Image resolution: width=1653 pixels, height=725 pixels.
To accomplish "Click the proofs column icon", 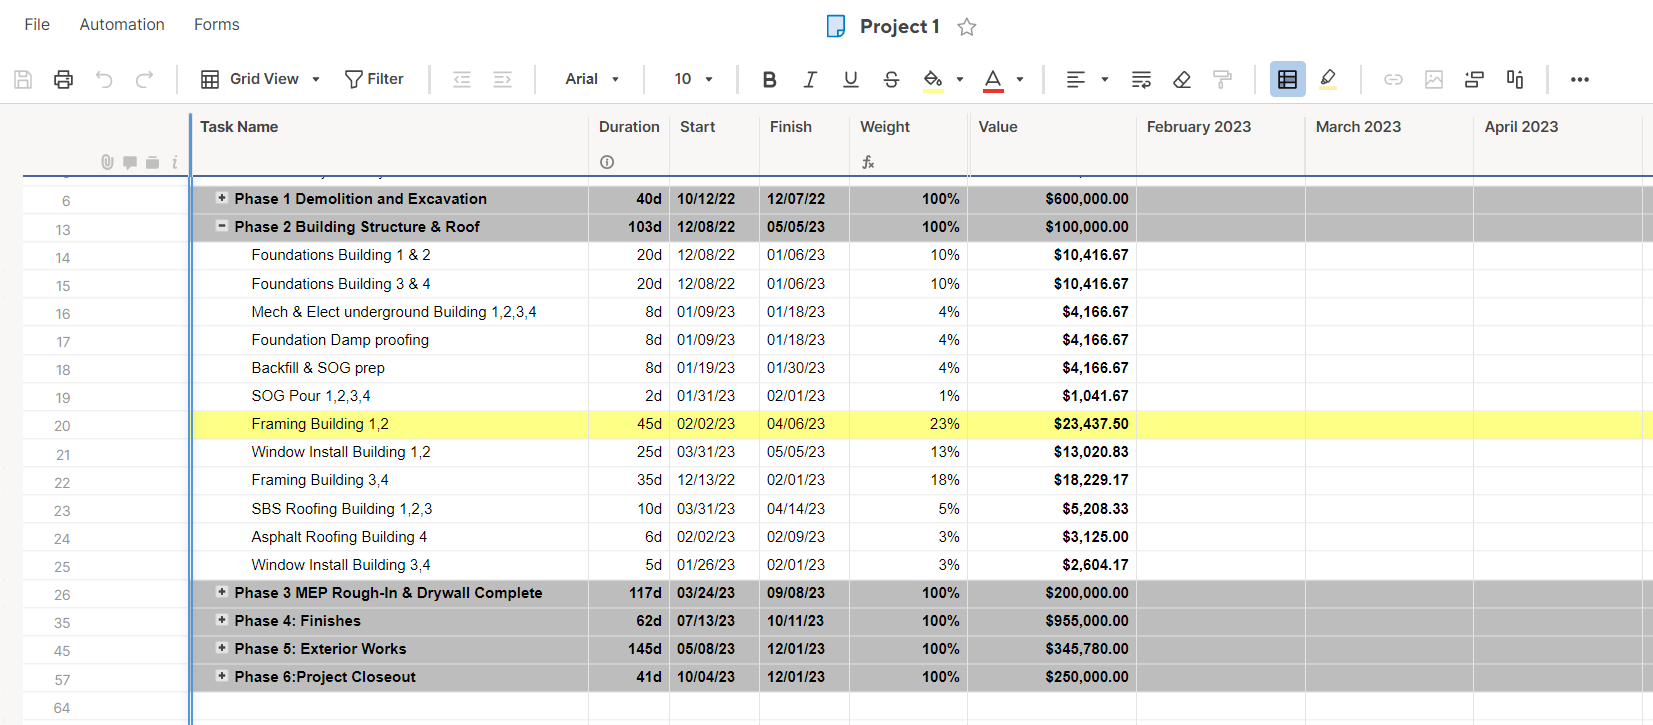I will coord(152,162).
